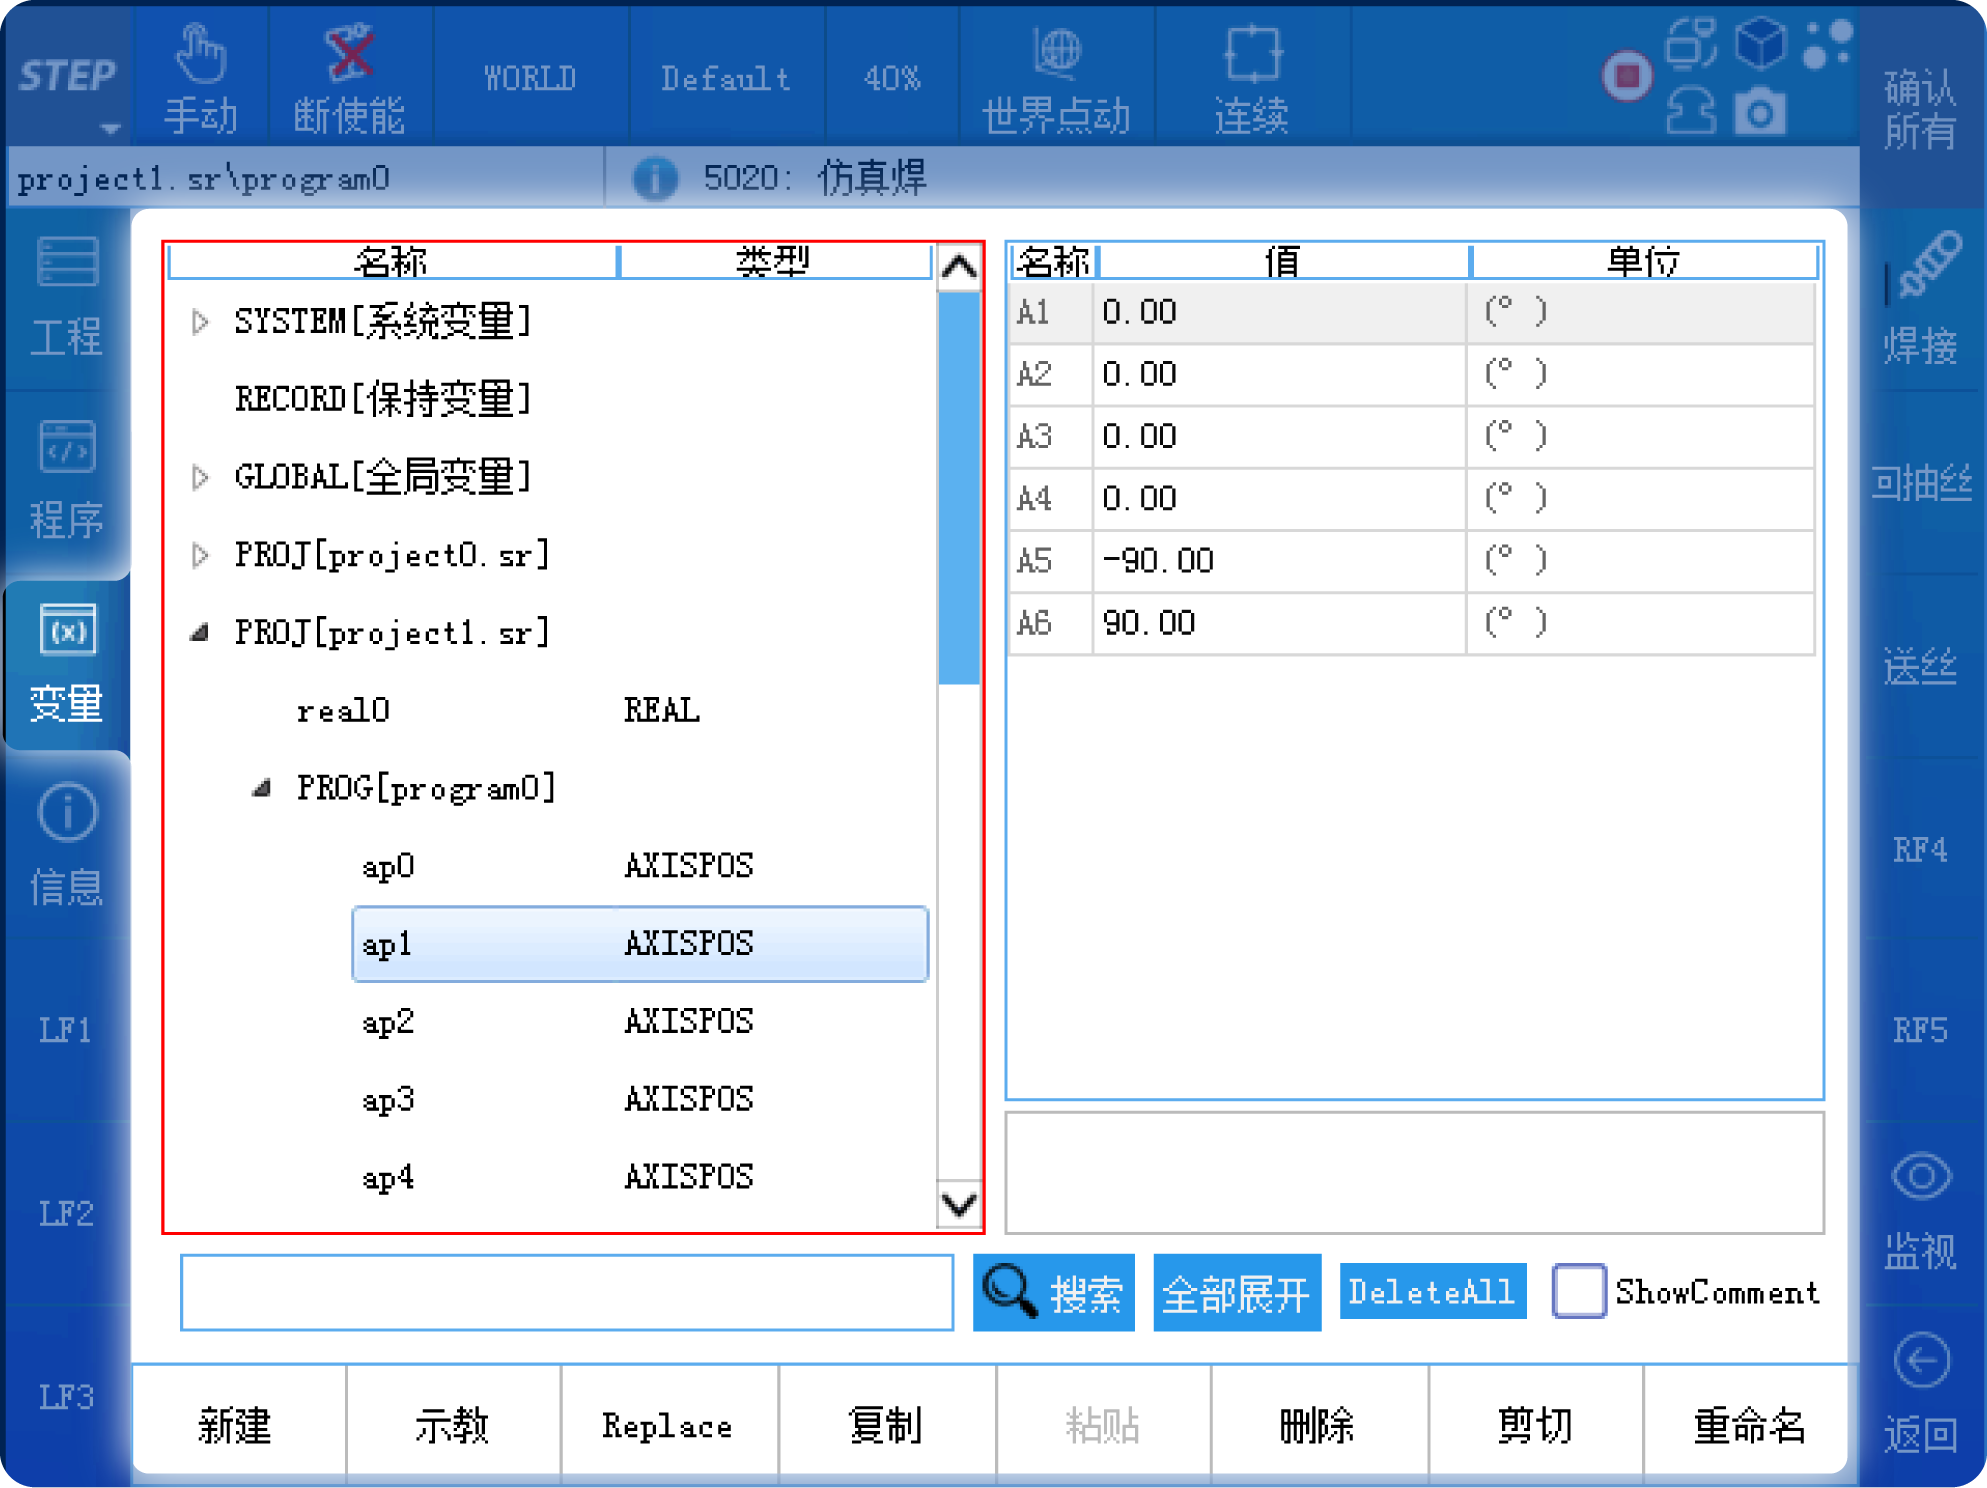
Task: Select the ap1 AXISPOS variable
Action: pos(640,943)
